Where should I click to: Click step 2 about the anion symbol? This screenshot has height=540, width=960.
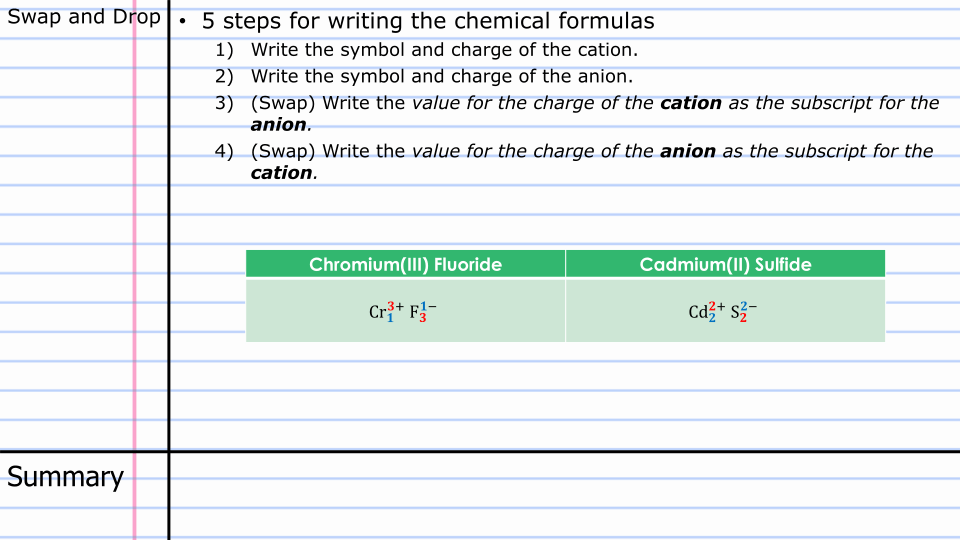coord(441,76)
